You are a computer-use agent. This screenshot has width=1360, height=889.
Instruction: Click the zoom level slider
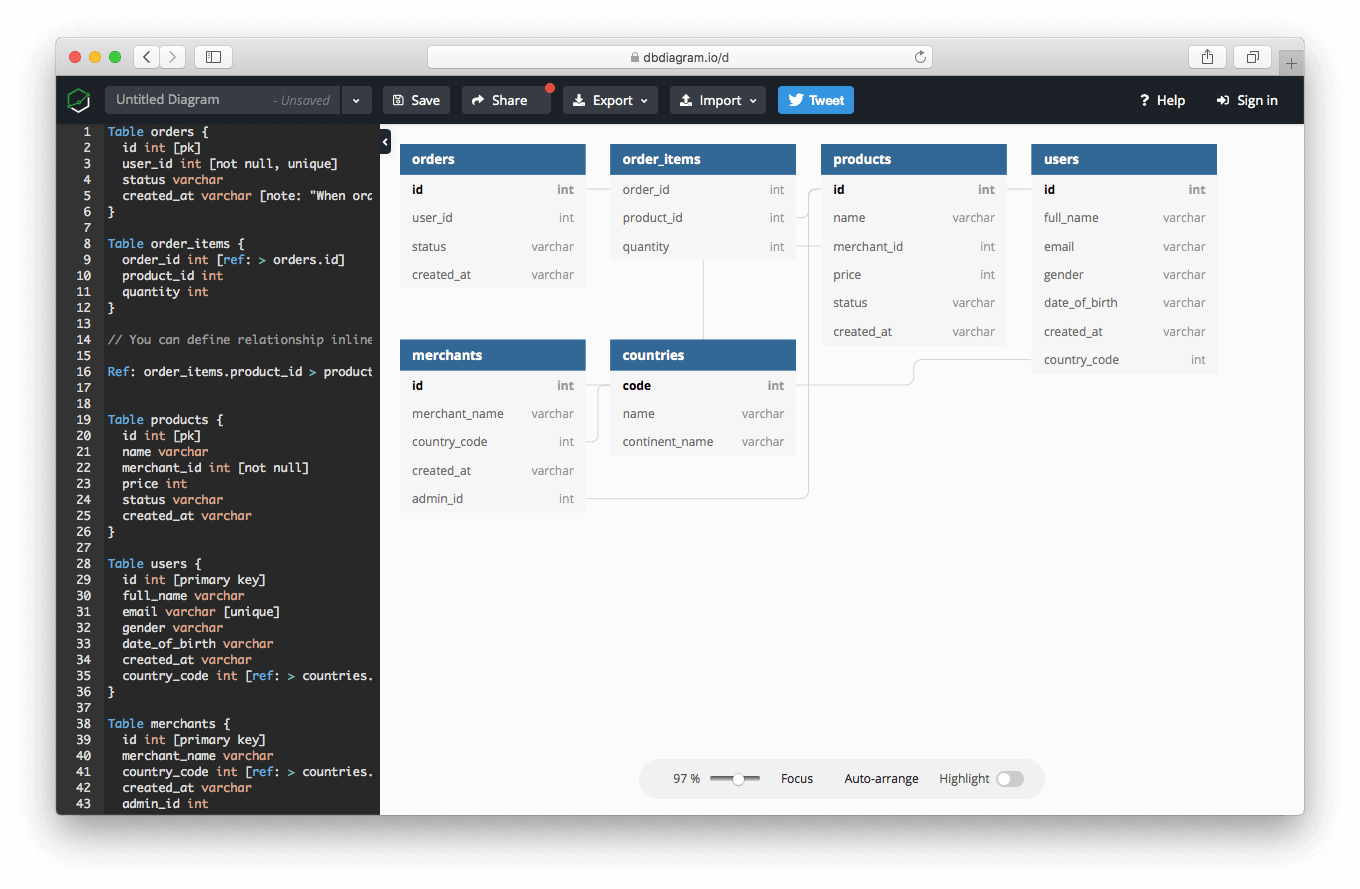(x=736, y=779)
